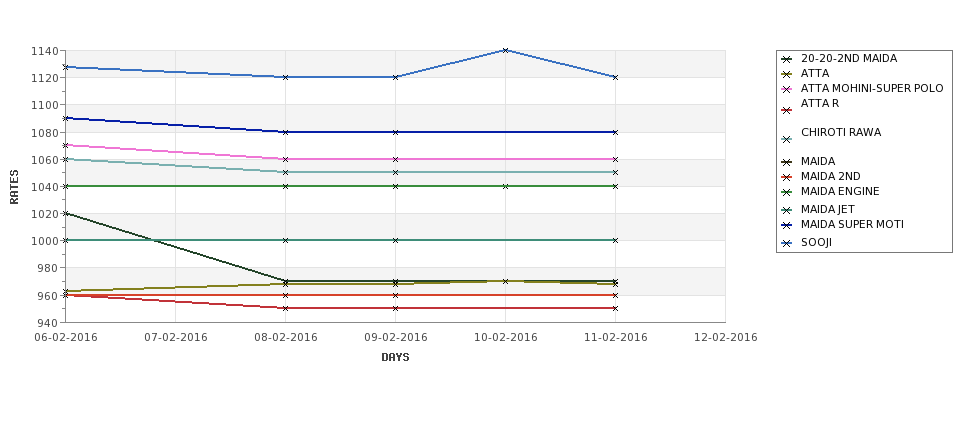Select the black line's 1020 point on 06-02-2016
The height and width of the screenshot is (429, 975).
[65, 213]
